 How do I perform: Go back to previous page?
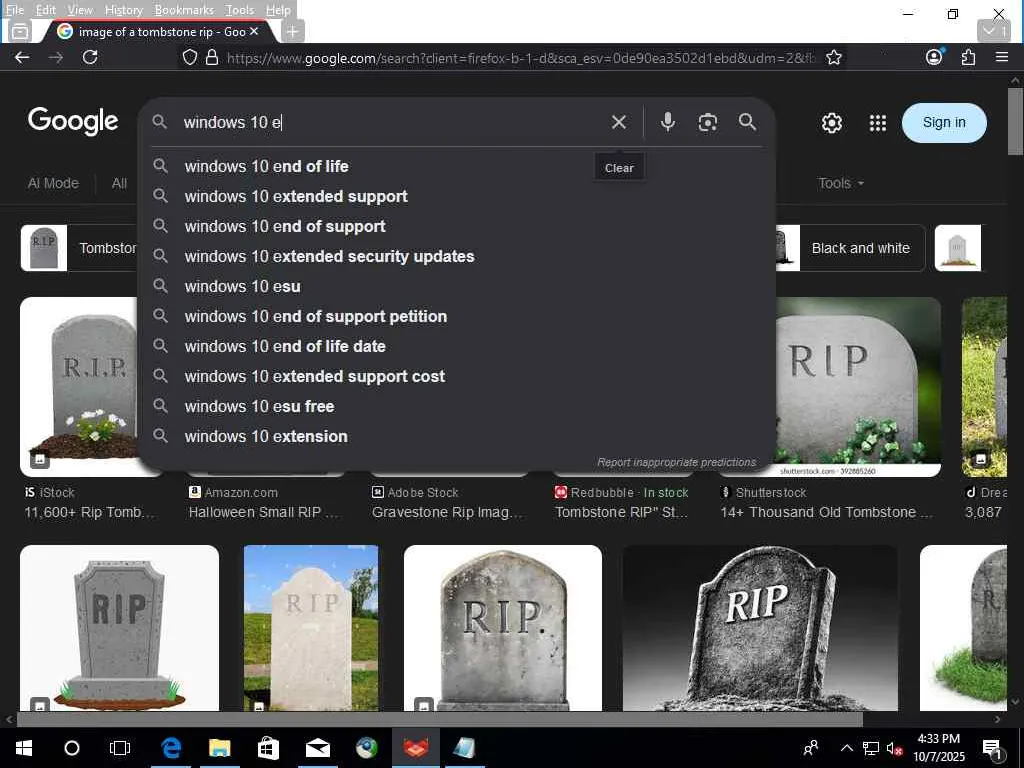coord(22,57)
